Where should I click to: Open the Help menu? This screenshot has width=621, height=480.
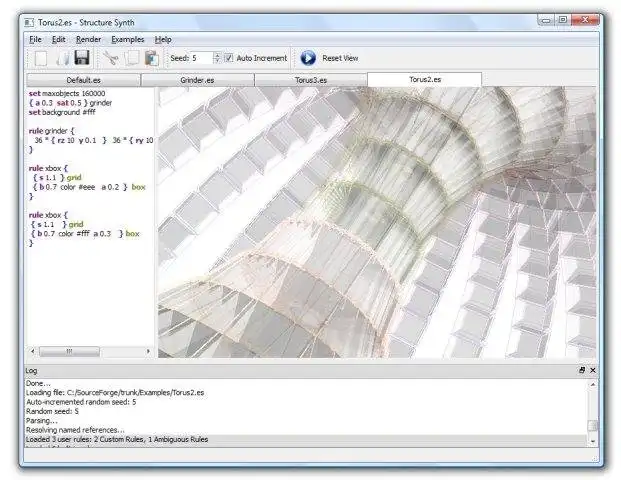click(163, 39)
